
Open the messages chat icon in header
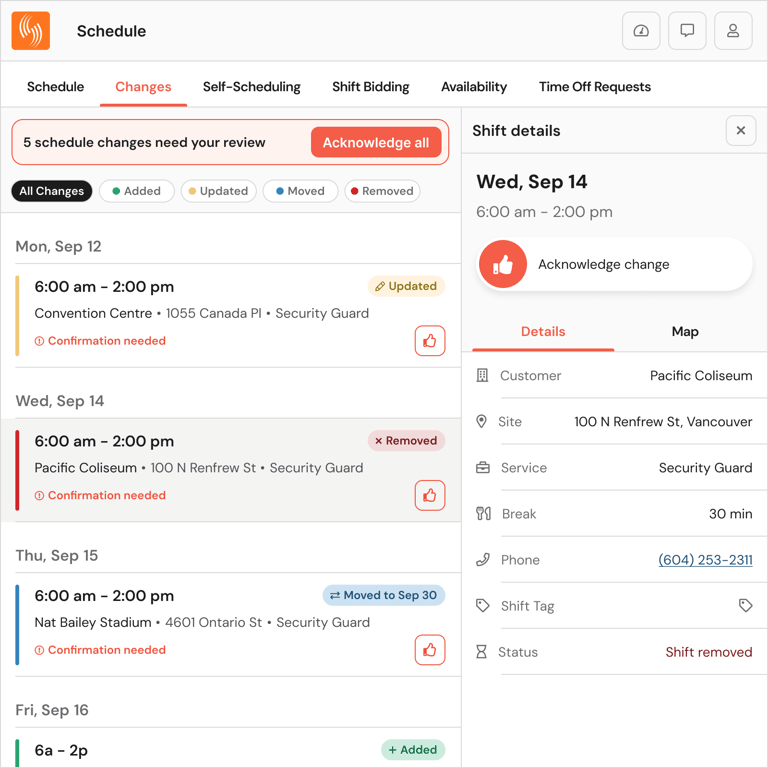687,31
